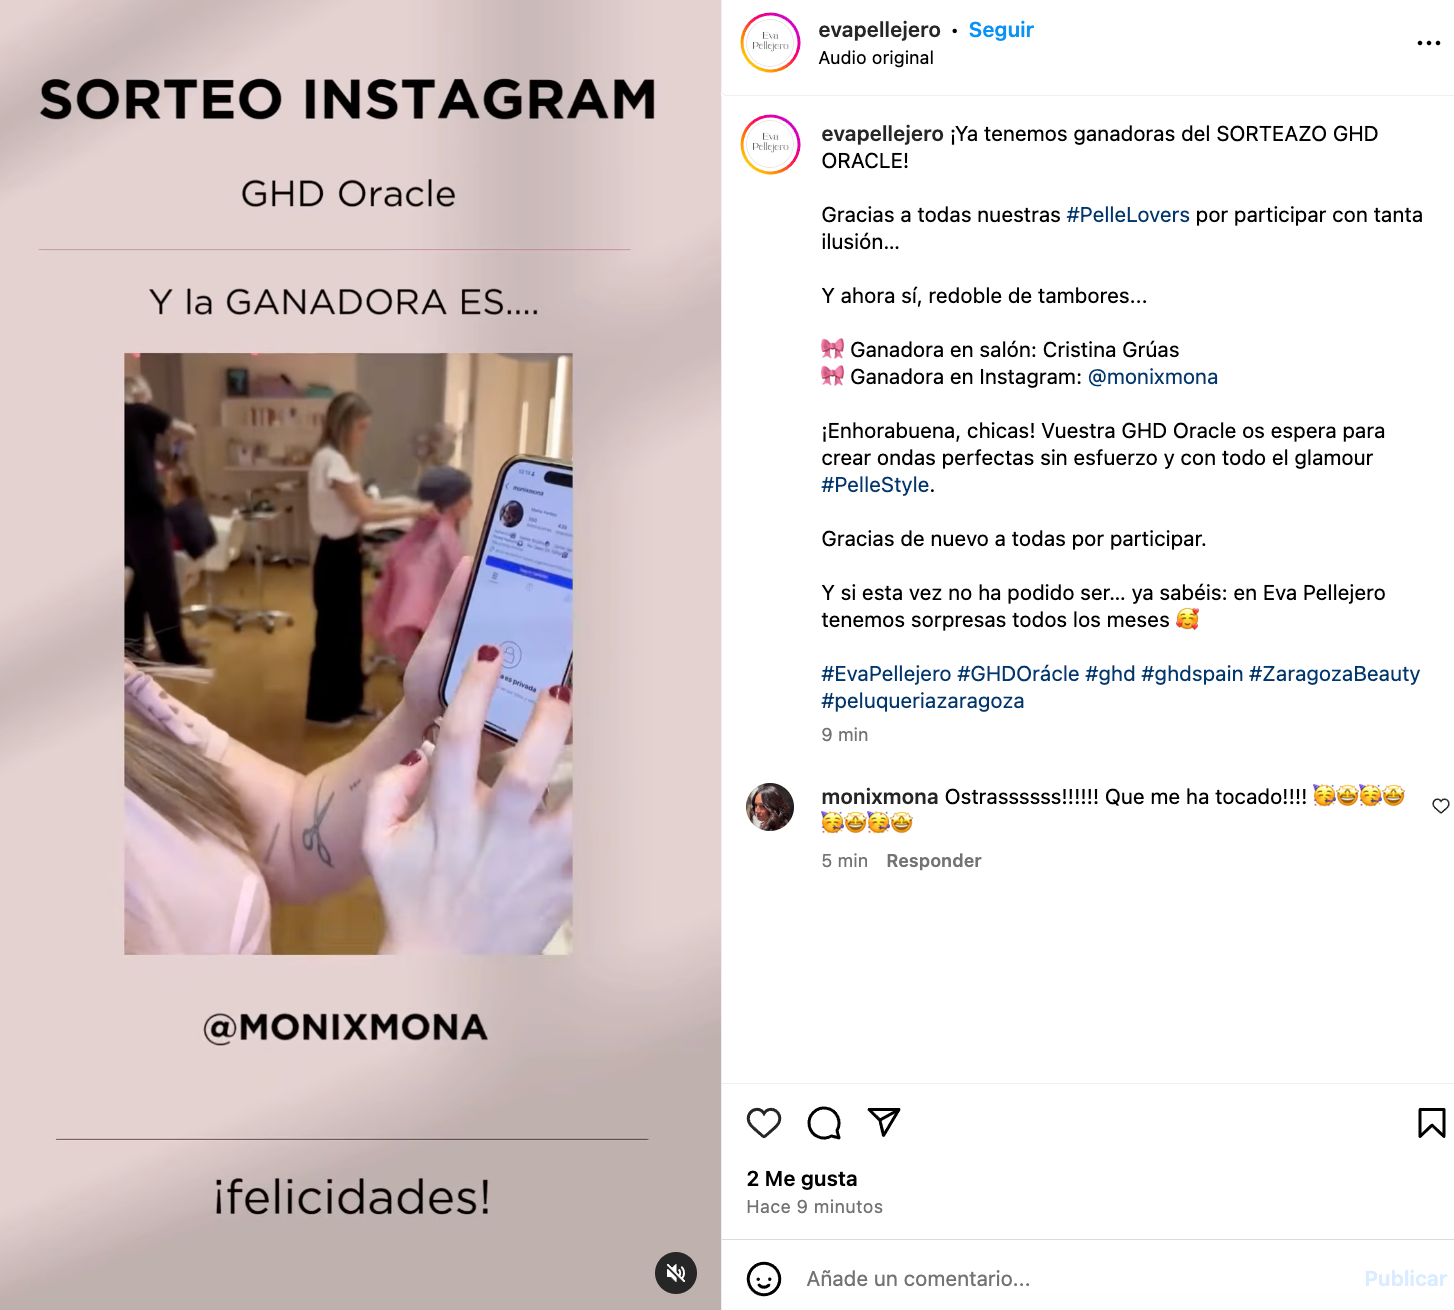
Task: Open the #peluqueriazaragoza hashtag
Action: [x=923, y=701]
